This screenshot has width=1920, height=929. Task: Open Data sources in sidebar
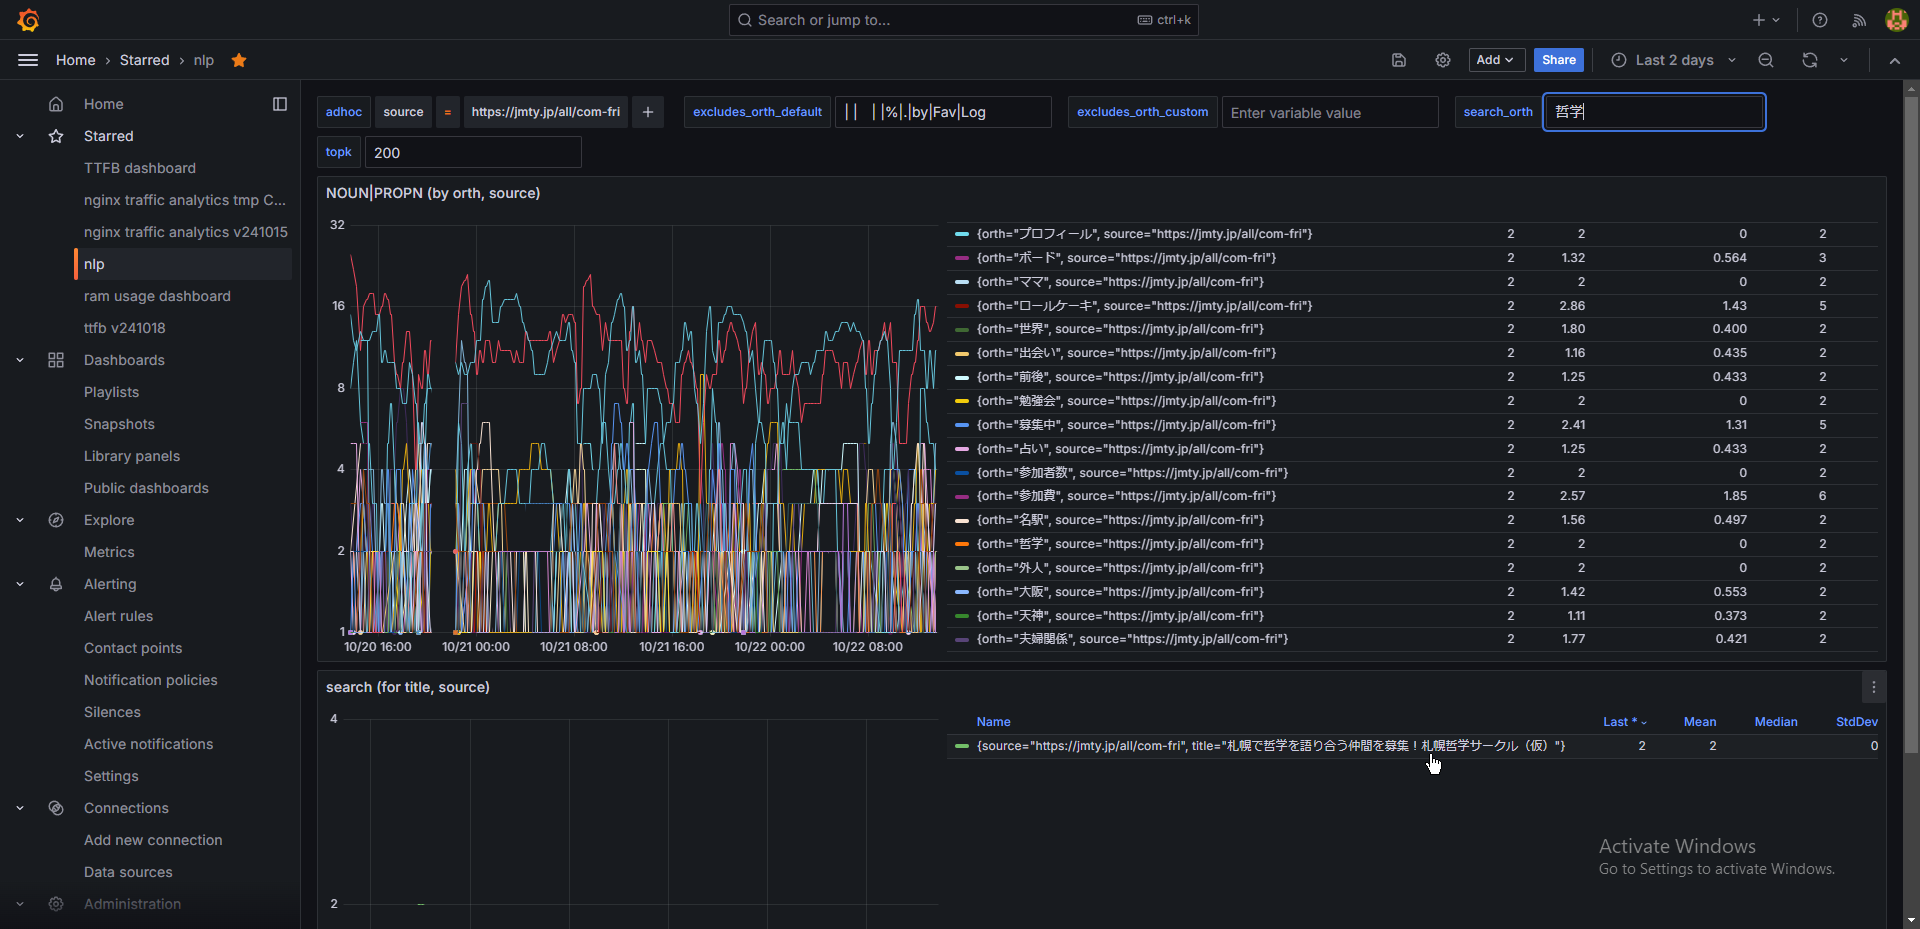tap(128, 872)
